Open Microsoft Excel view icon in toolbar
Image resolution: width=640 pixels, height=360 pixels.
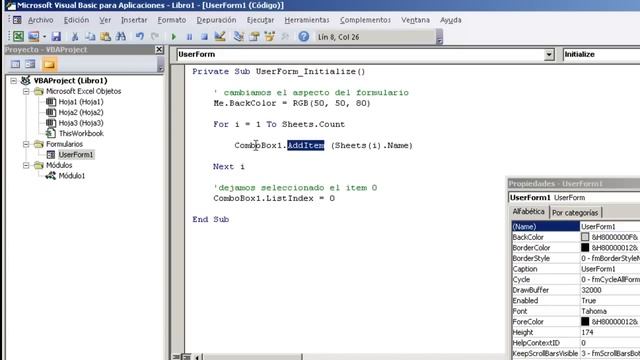coord(18,36)
